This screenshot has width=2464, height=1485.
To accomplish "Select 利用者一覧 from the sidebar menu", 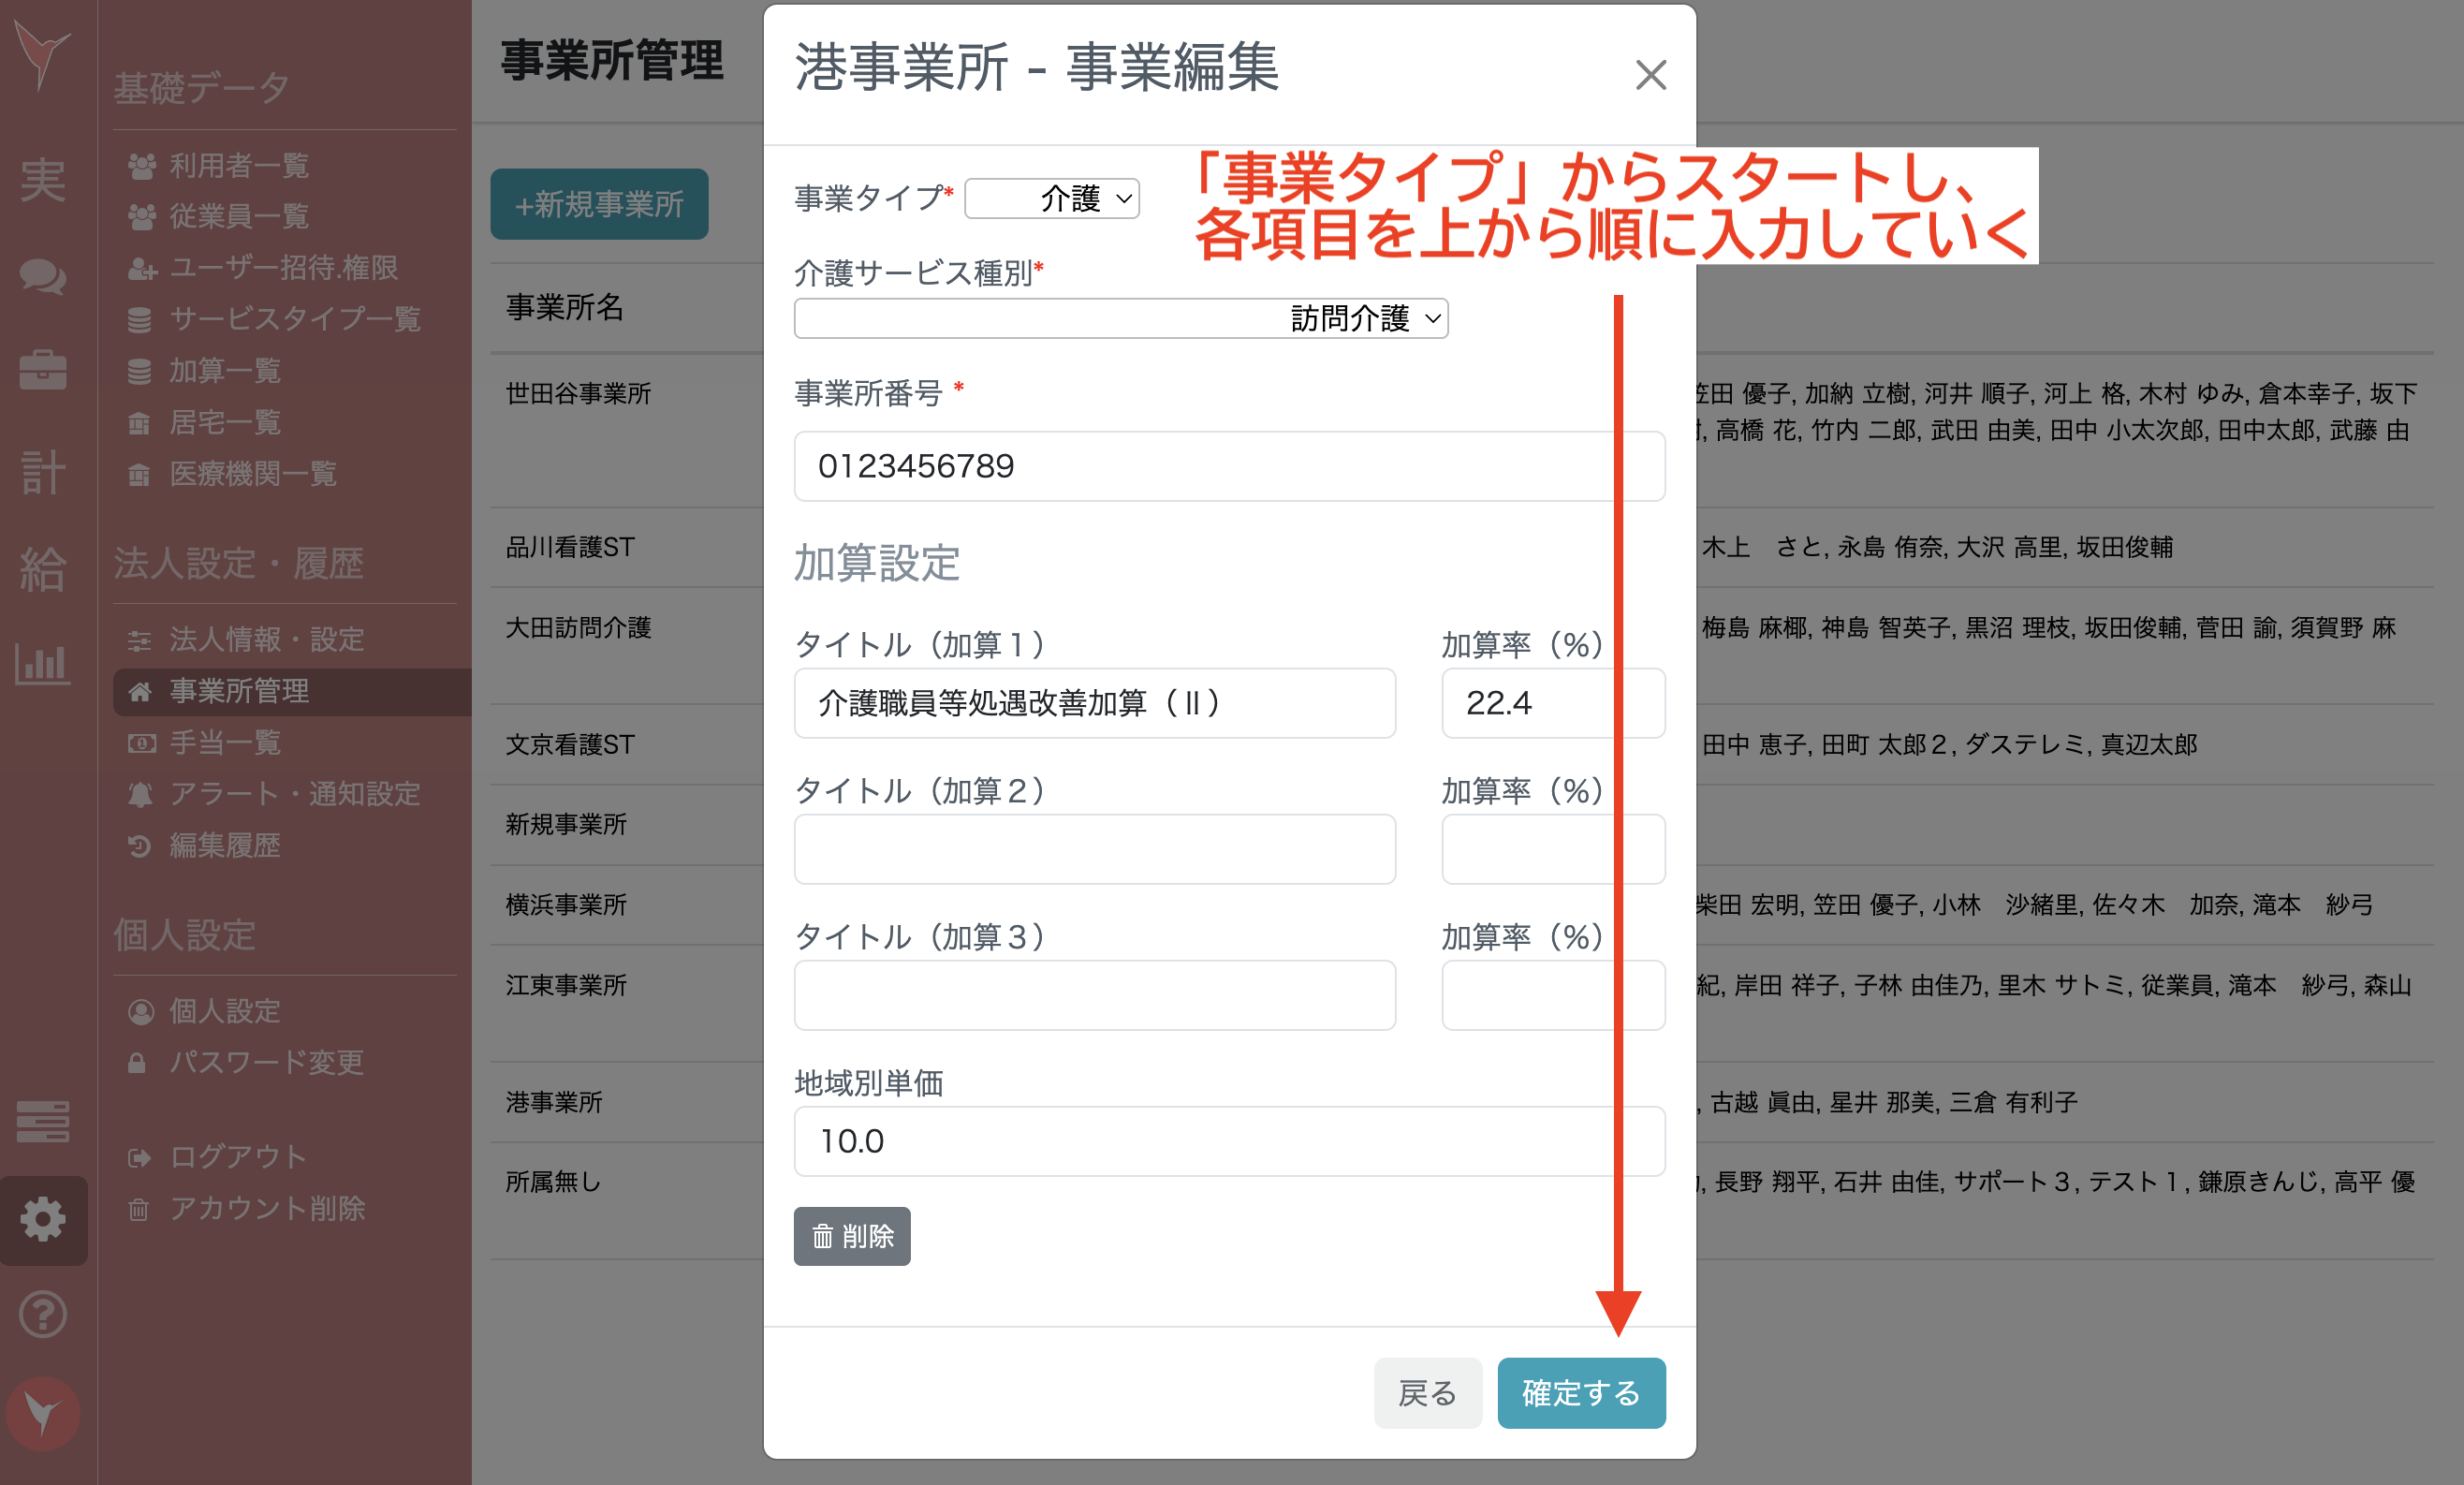I will tap(238, 166).
